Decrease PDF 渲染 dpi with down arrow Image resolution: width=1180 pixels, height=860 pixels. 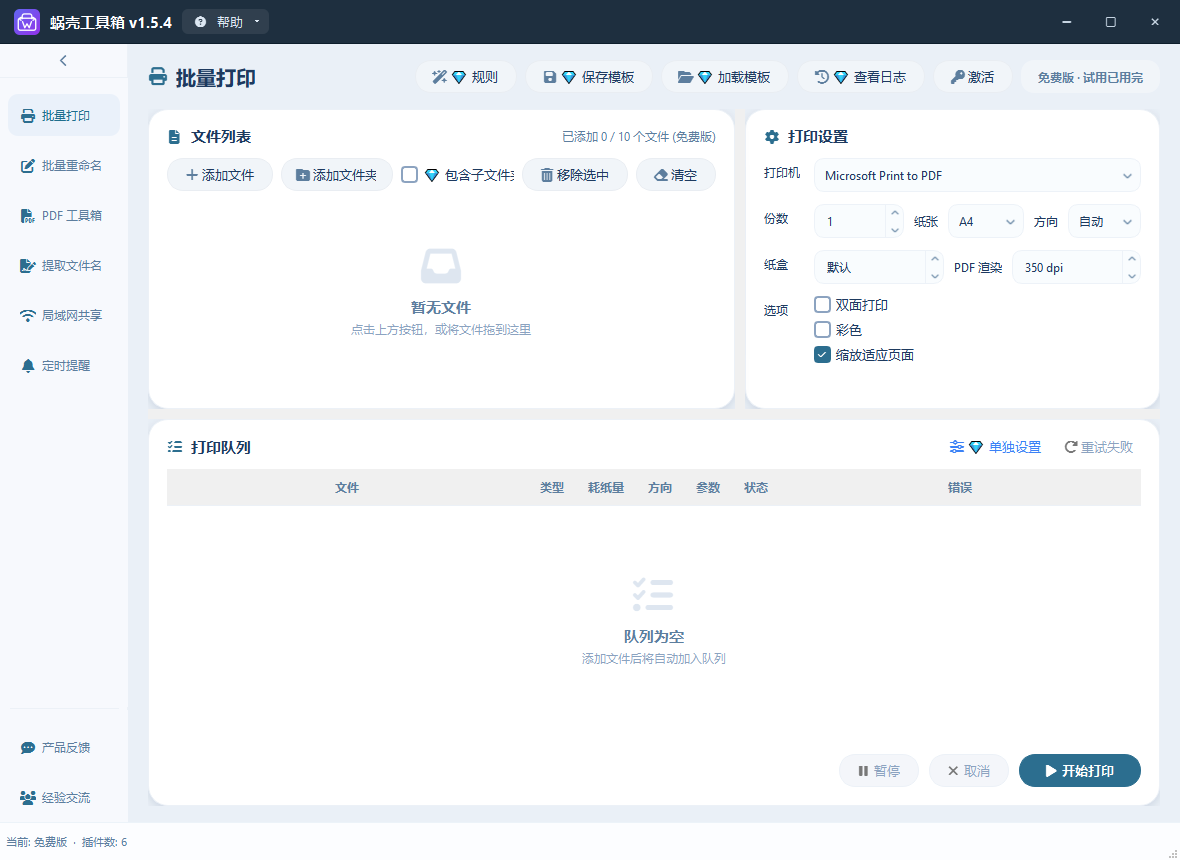[x=1132, y=275]
